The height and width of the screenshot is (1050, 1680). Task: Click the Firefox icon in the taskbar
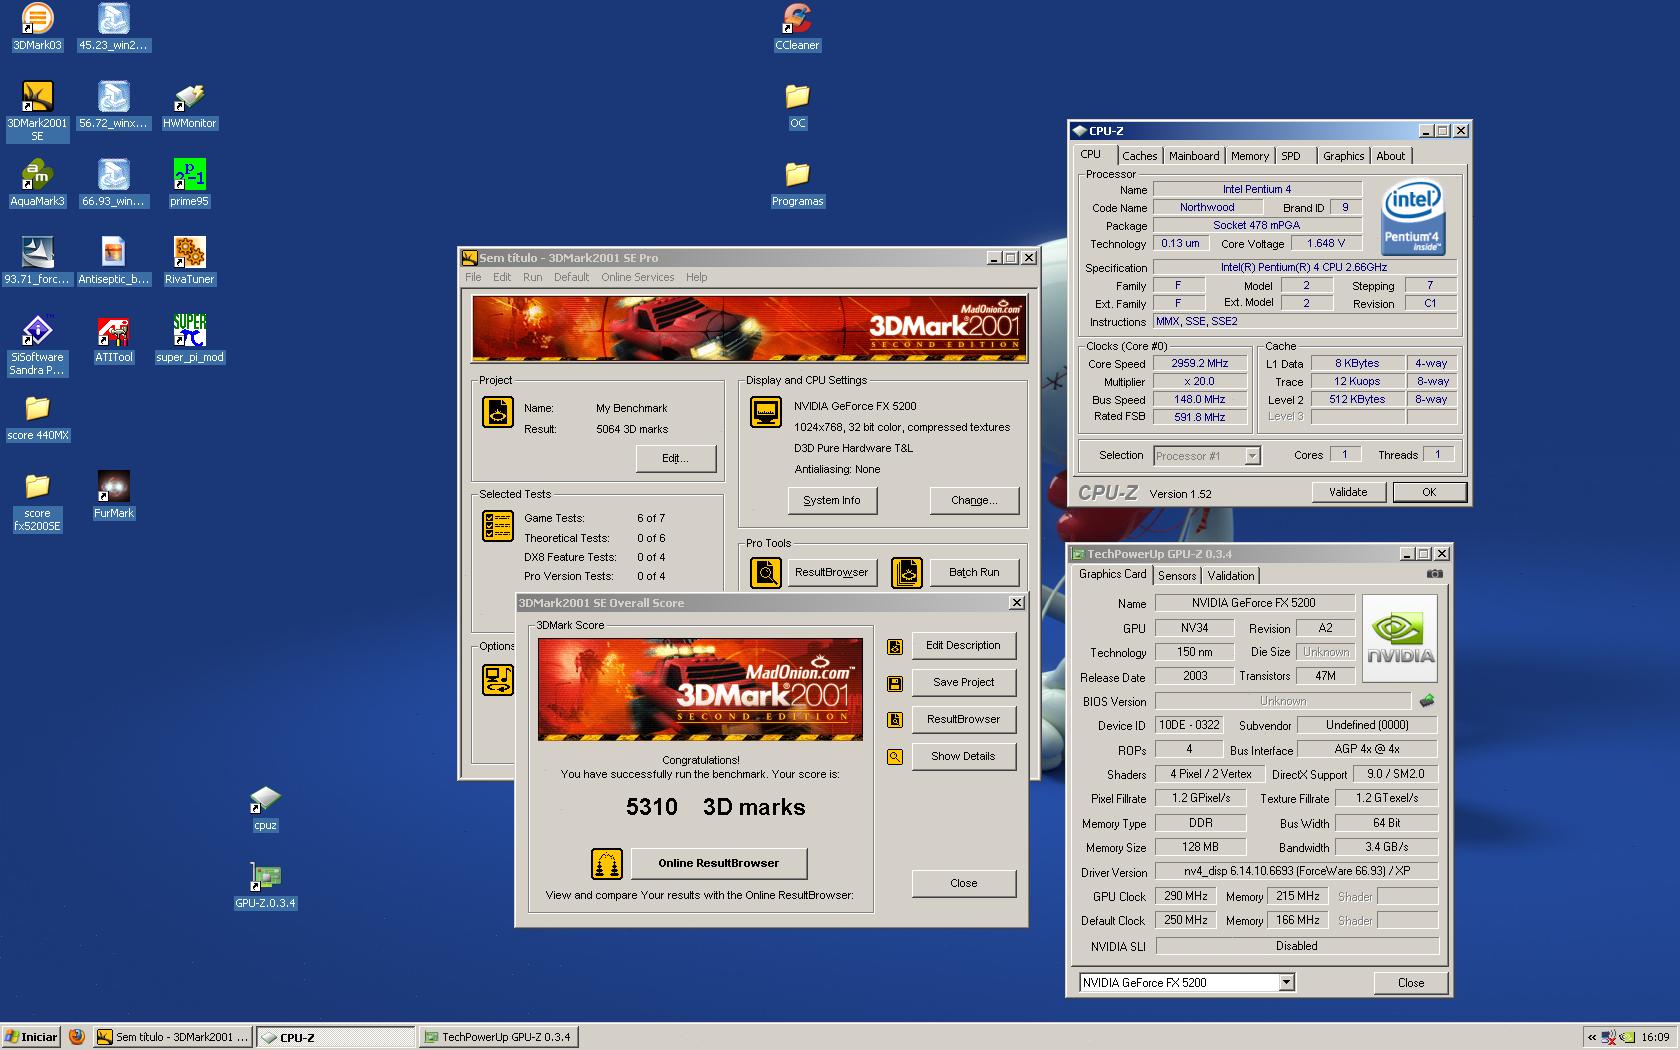coord(77,1037)
